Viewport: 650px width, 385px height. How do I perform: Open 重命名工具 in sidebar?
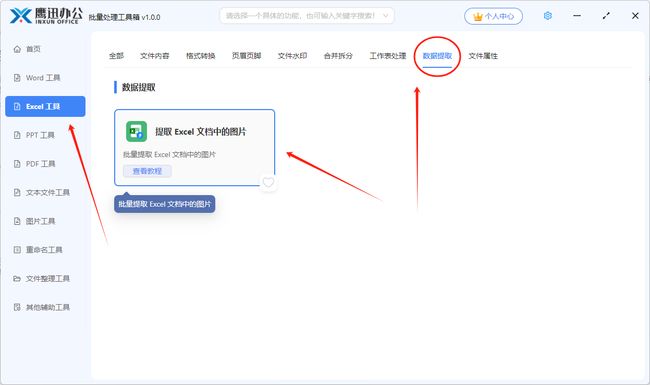(44, 249)
